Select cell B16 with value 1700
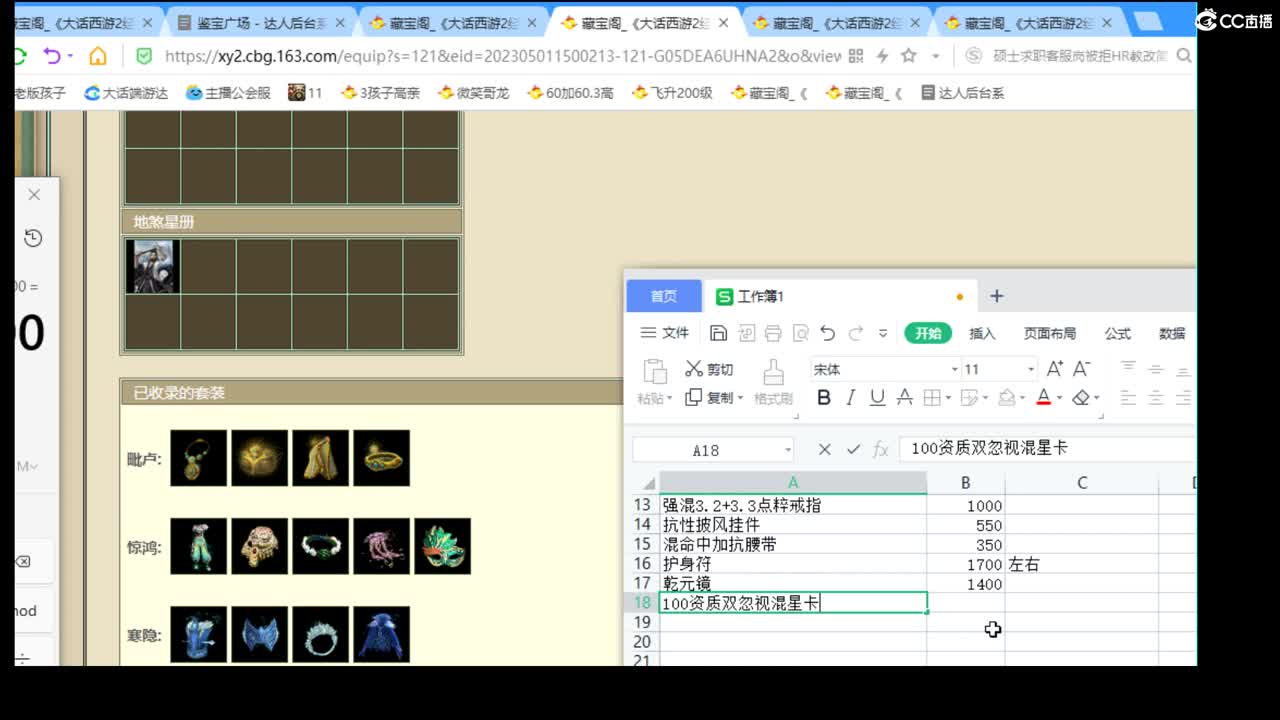The width and height of the screenshot is (1280, 720). click(966, 564)
